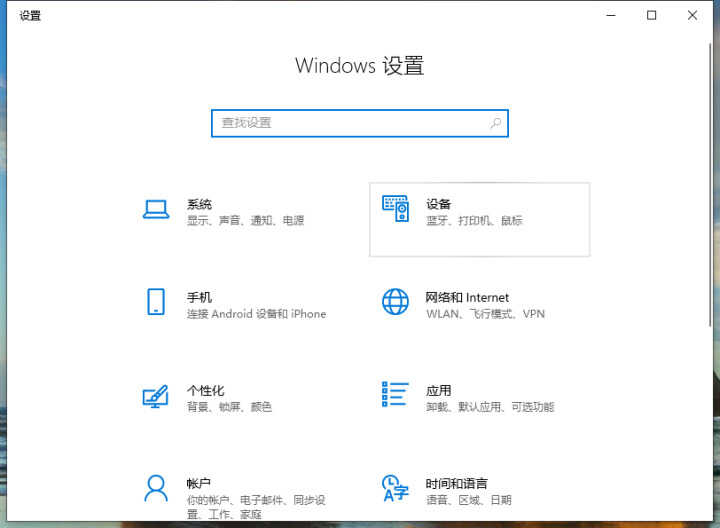Maximize the 设置 window
This screenshot has width=720, height=528.
click(x=652, y=15)
